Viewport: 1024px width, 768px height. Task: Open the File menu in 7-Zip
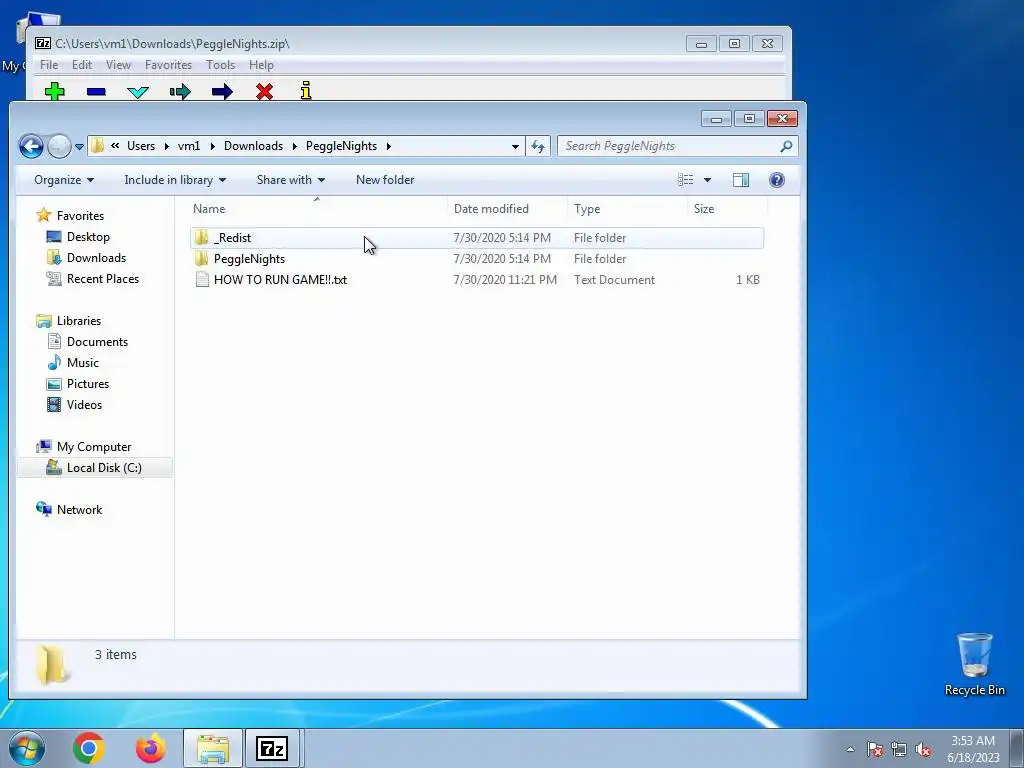click(x=49, y=65)
